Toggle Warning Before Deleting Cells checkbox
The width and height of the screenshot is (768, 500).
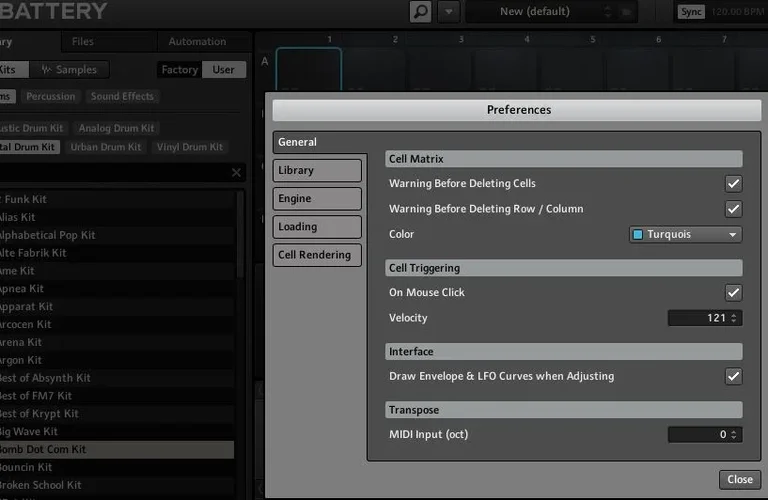733,184
